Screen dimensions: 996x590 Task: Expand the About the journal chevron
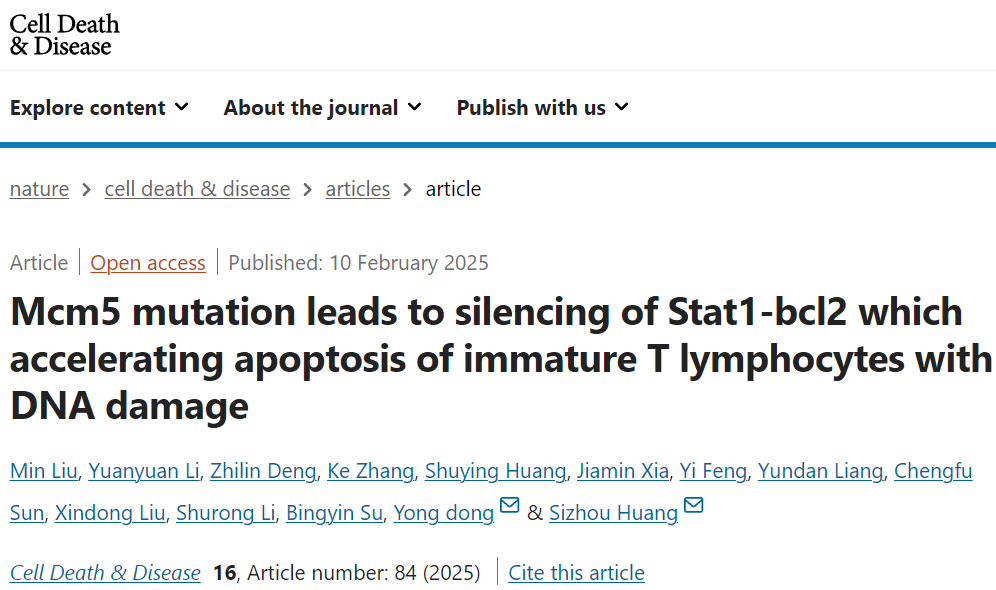tap(414, 107)
